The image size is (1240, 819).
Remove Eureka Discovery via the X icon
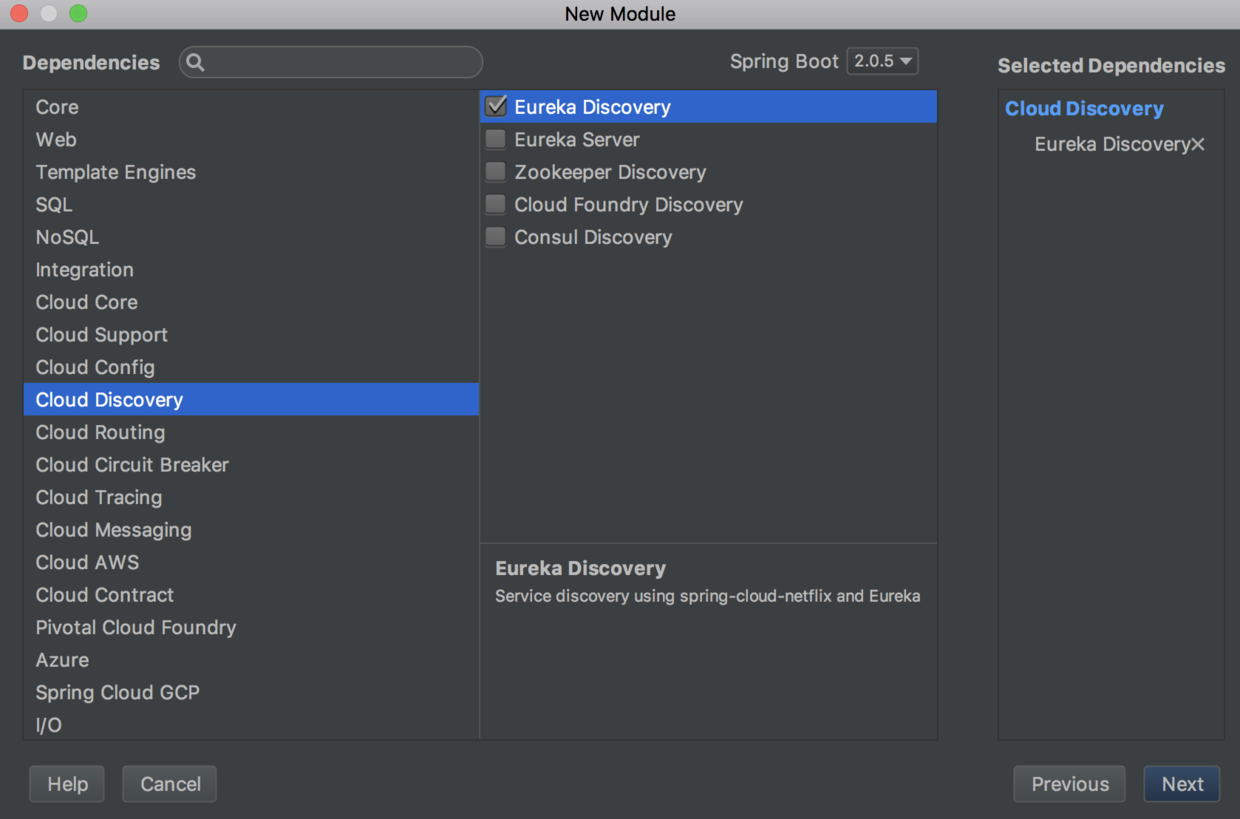(1198, 144)
